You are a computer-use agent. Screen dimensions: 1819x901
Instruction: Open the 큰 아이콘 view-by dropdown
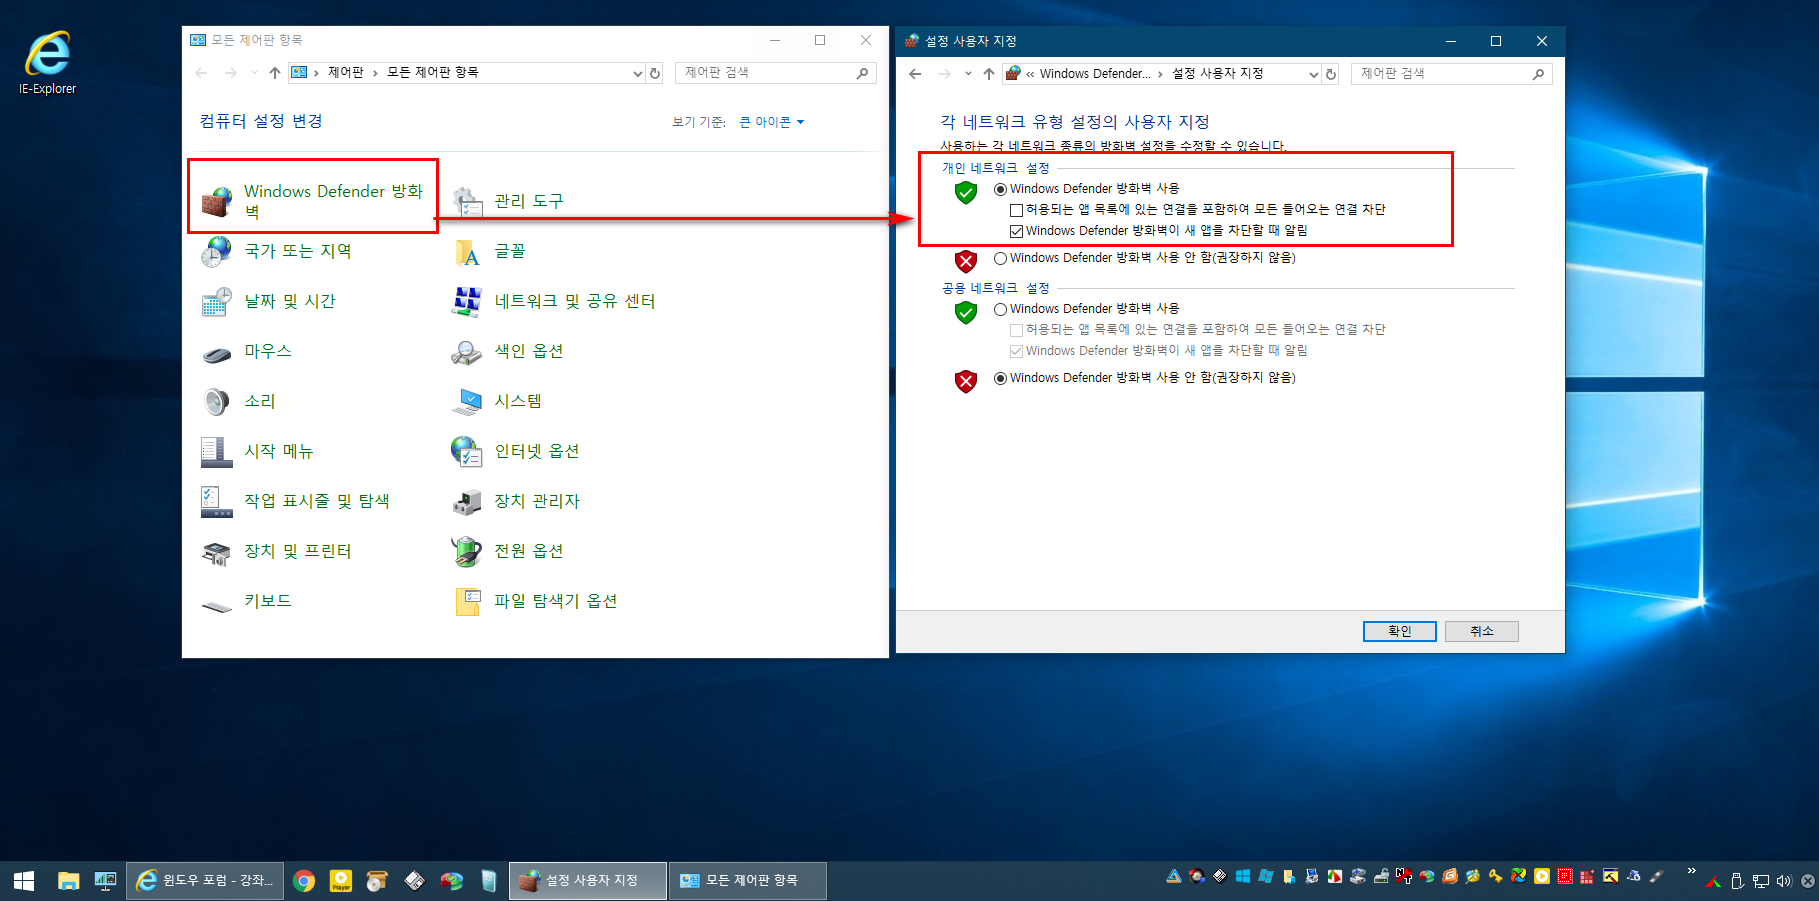pos(771,122)
